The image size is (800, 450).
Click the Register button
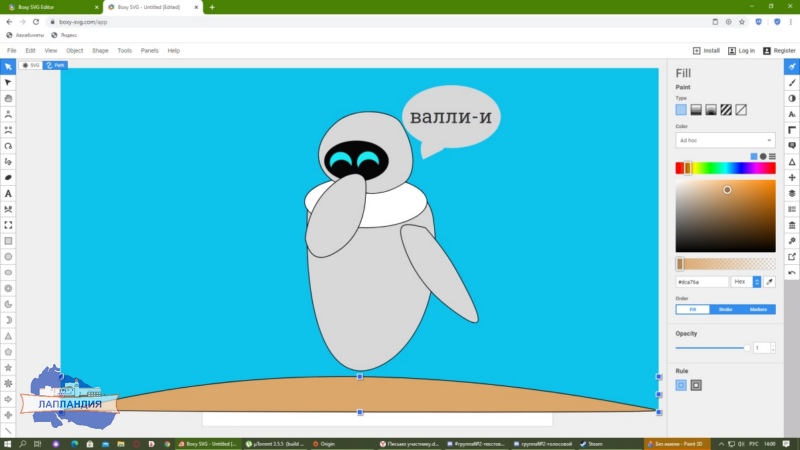coord(779,51)
